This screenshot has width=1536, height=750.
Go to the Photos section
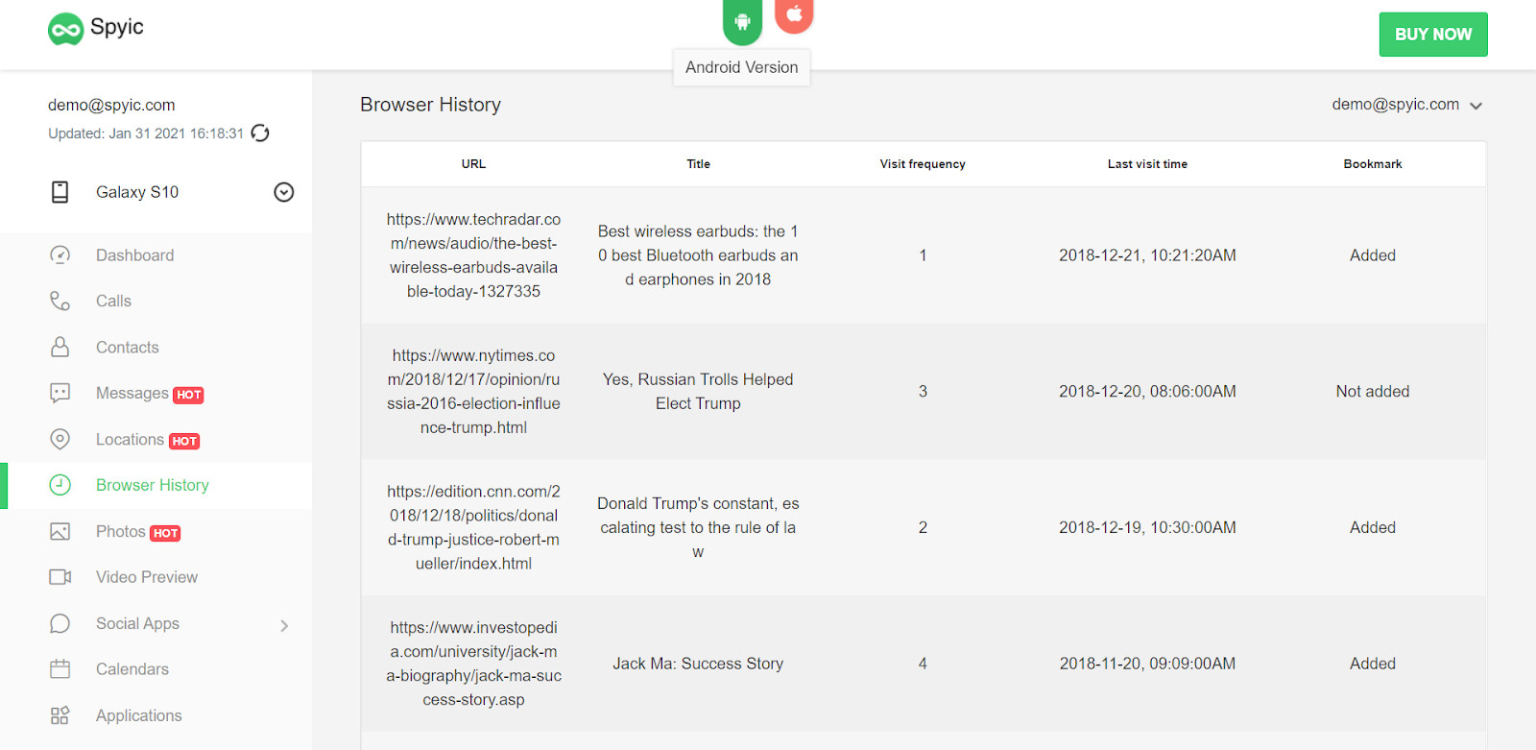pyautogui.click(x=121, y=531)
